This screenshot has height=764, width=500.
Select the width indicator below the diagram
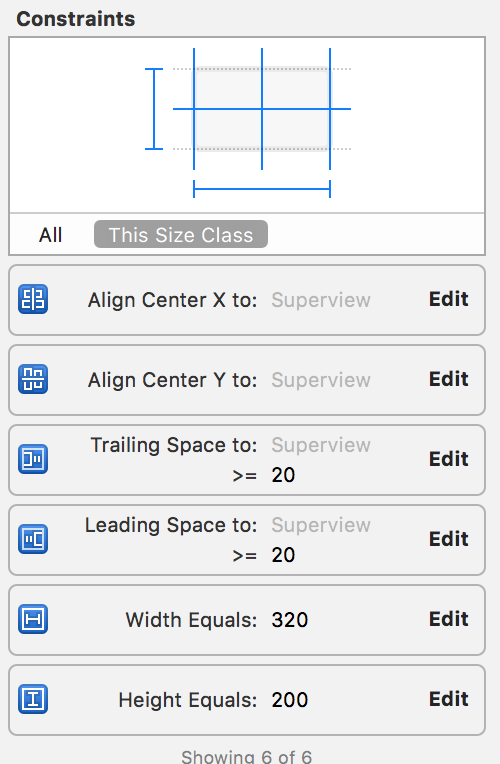[x=262, y=189]
